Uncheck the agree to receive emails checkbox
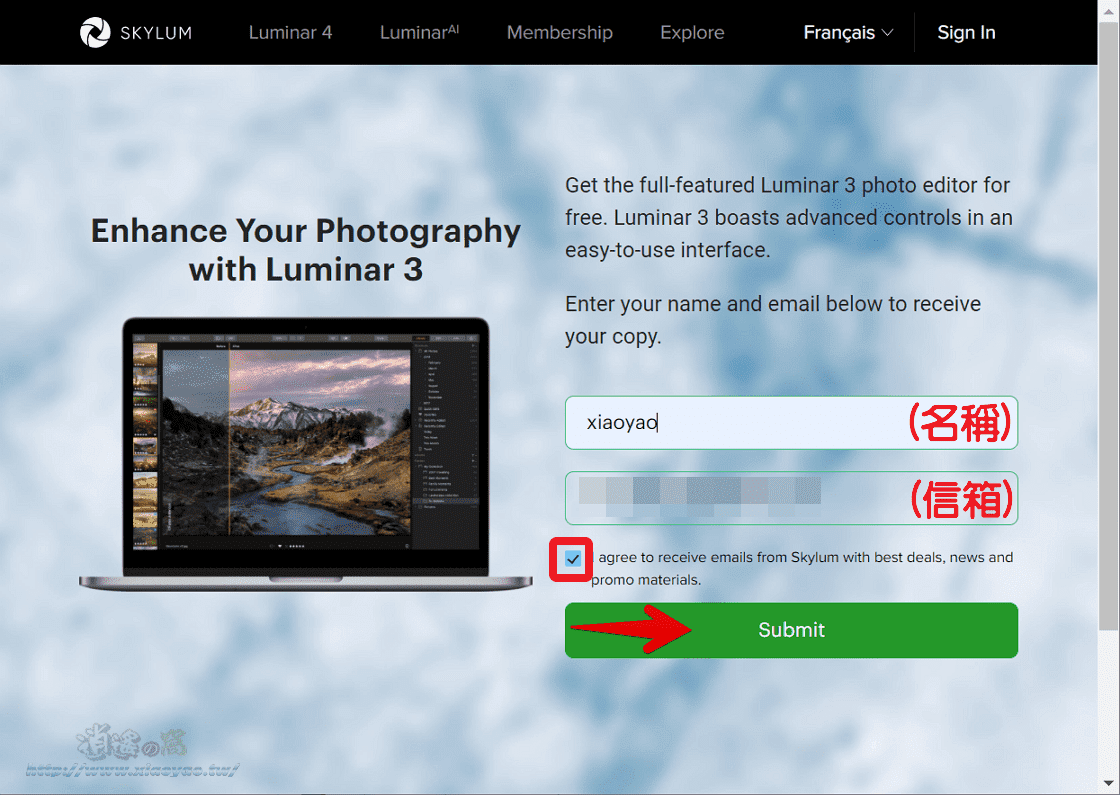 tap(572, 559)
